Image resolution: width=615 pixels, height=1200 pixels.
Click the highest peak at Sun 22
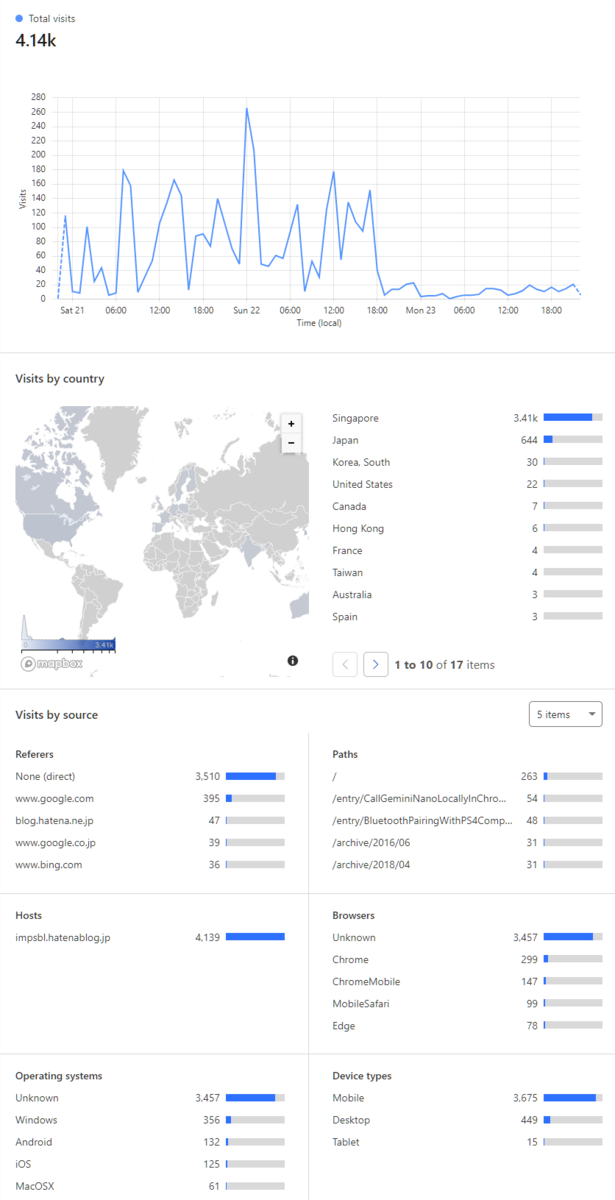246,108
